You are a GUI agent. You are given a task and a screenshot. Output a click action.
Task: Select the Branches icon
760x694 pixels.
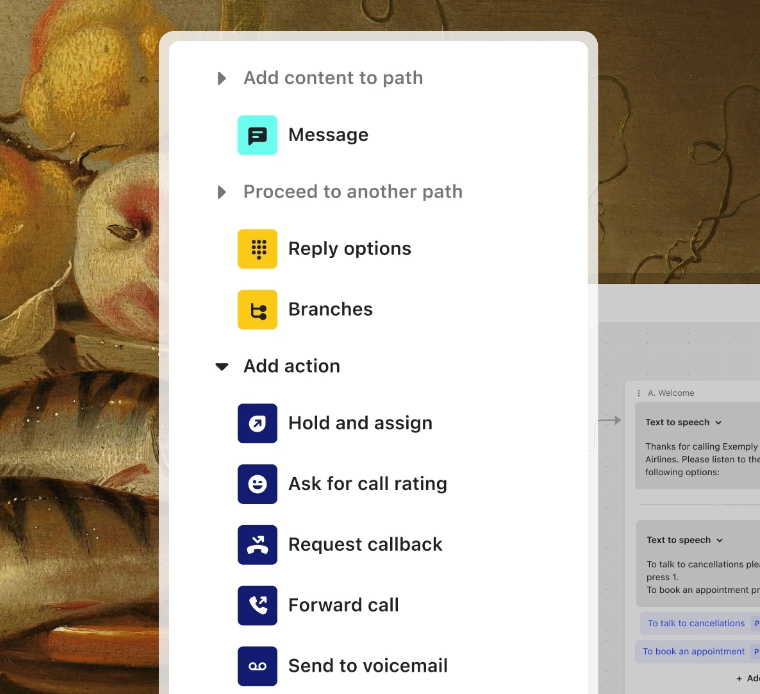(x=257, y=309)
